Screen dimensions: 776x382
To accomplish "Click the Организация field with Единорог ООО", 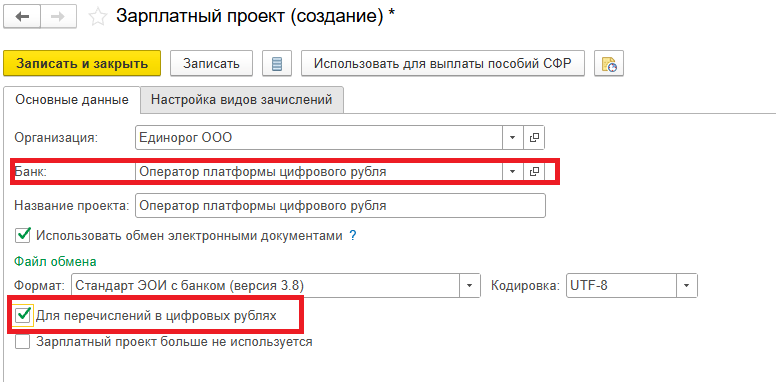I will [319, 138].
